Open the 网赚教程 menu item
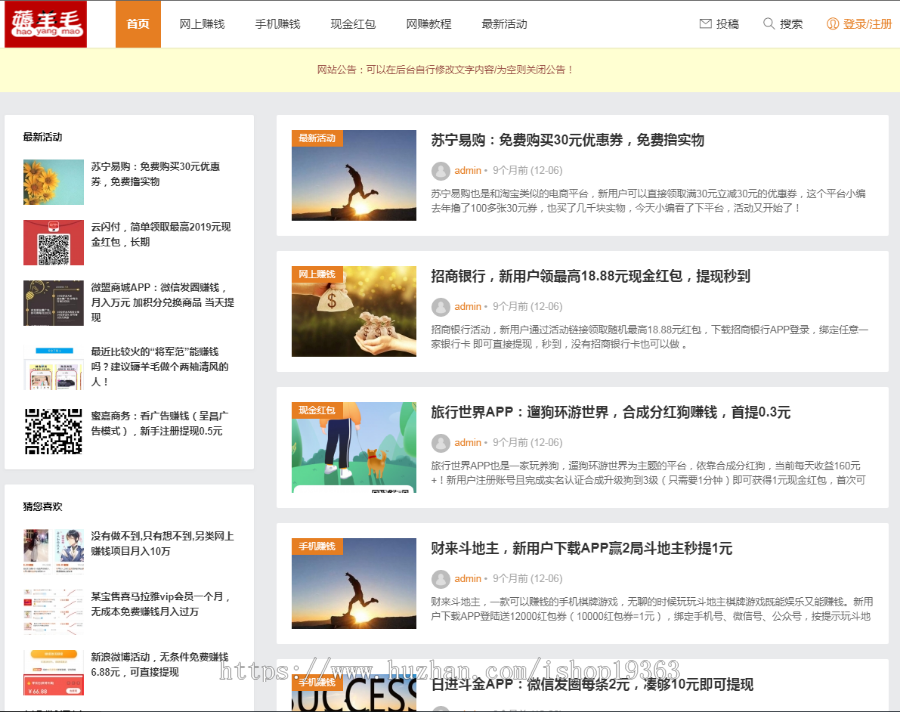 pos(428,22)
